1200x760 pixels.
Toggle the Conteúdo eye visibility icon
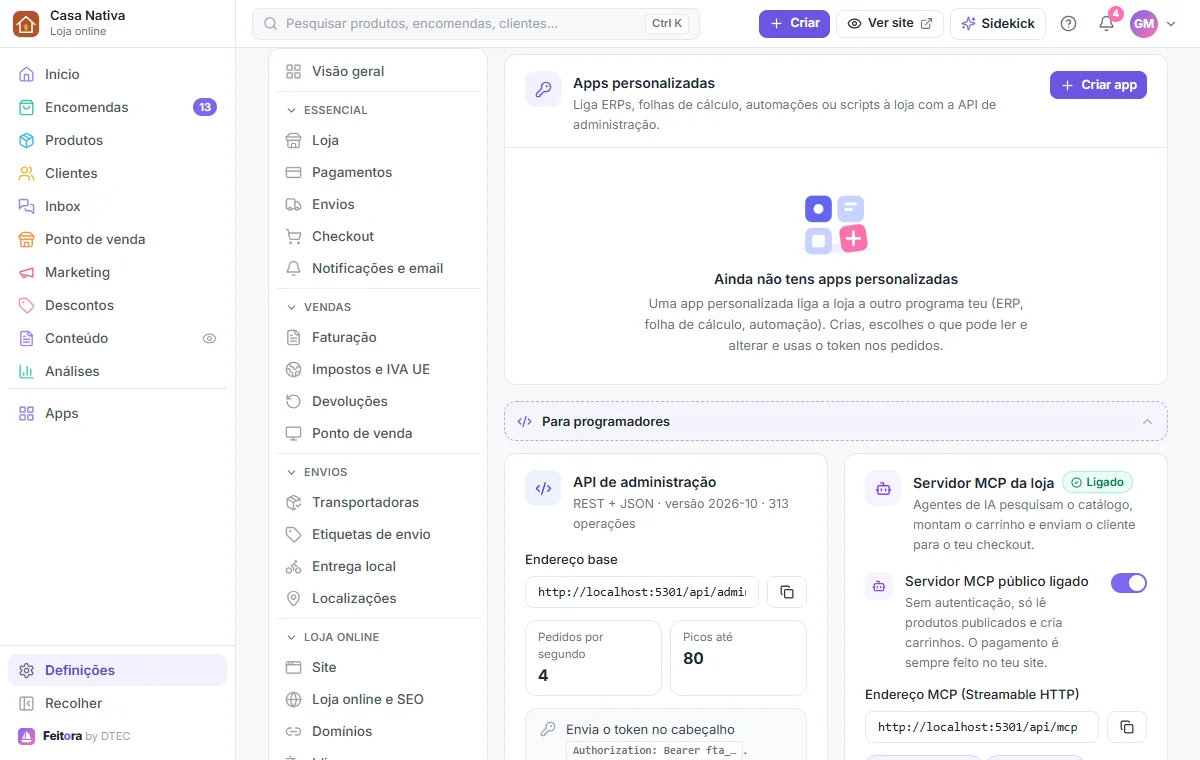(209, 338)
